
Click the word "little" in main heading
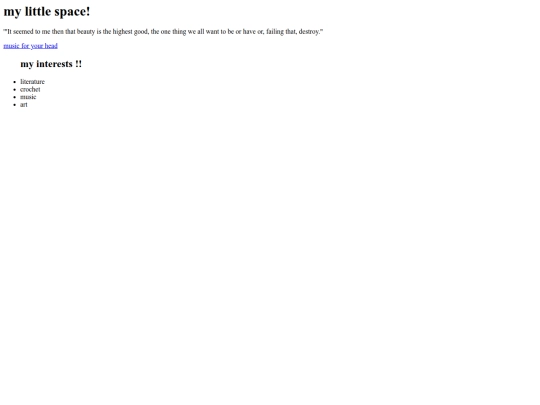point(38,11)
